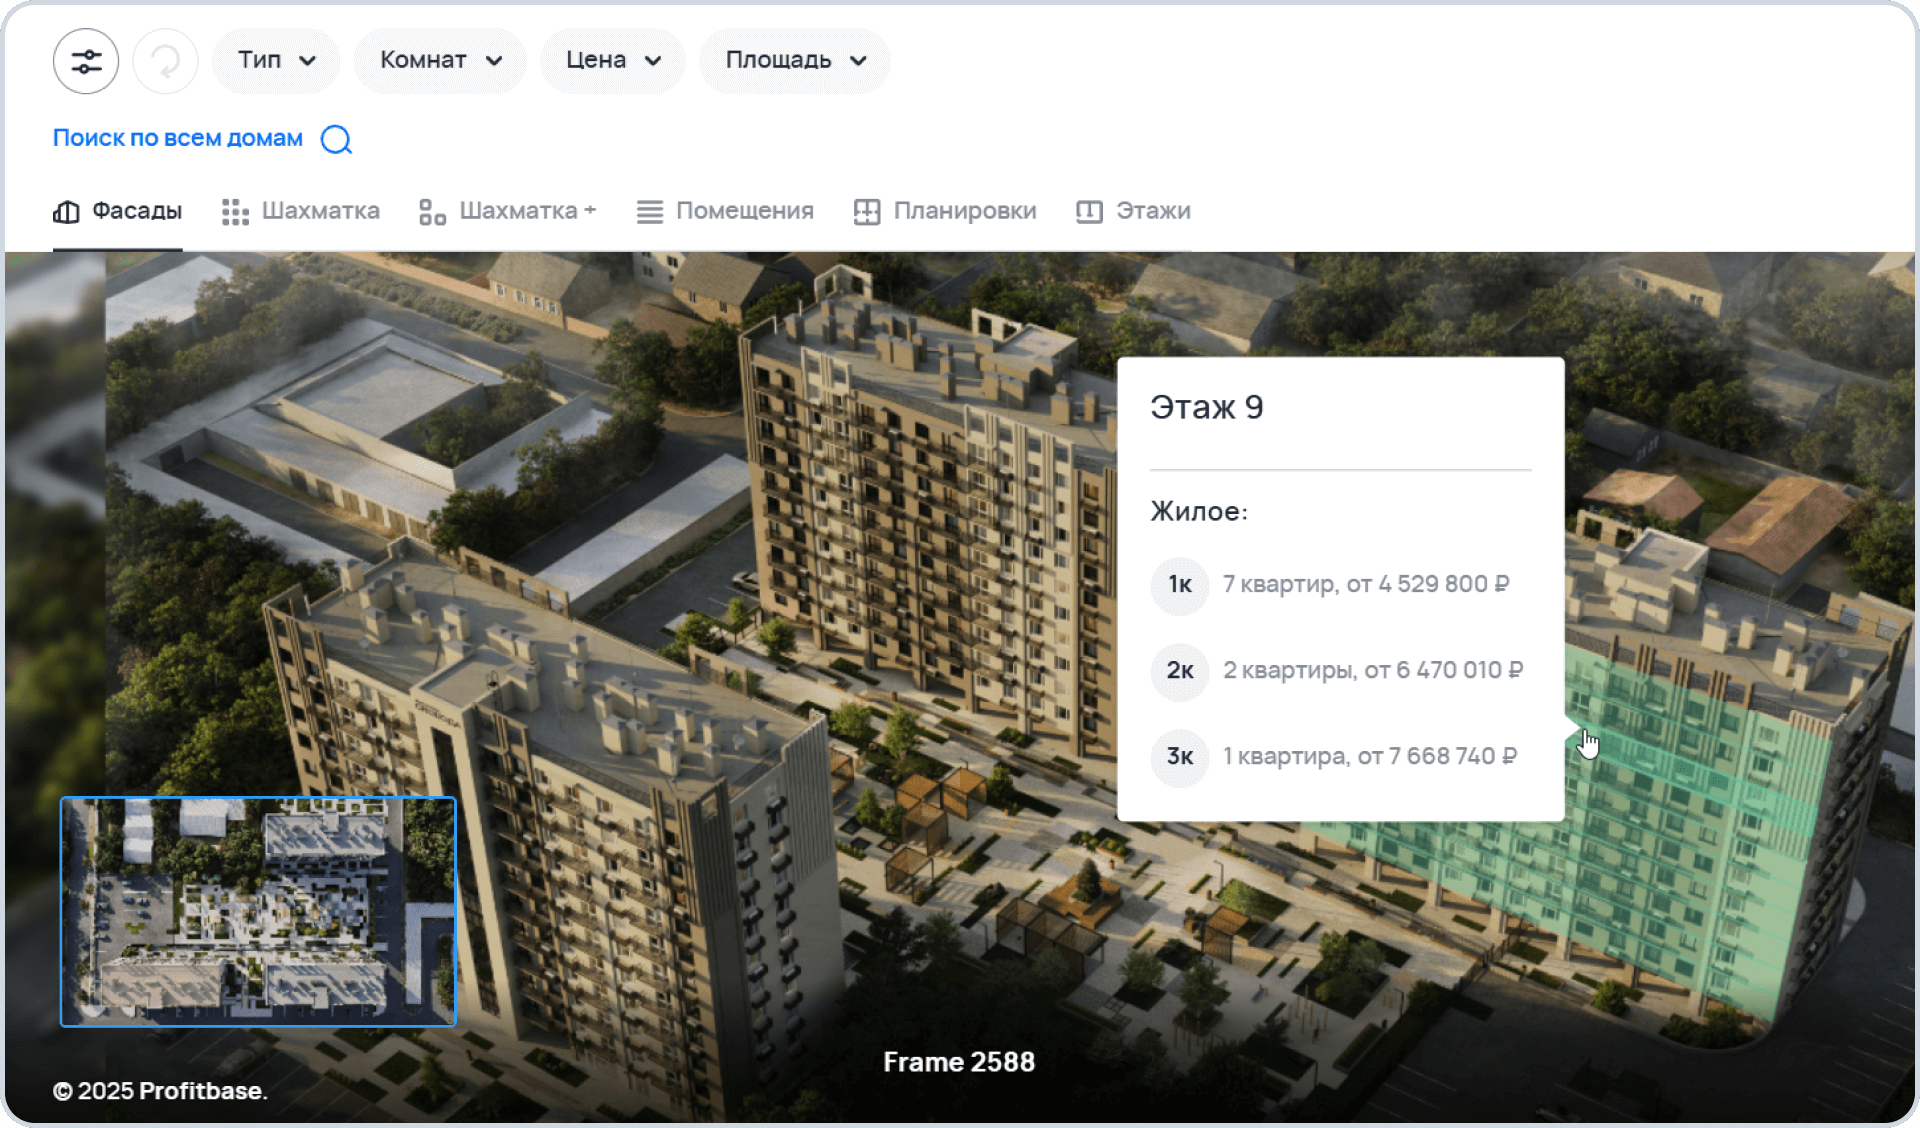Click the reset filters circular arrow
The height and width of the screenshot is (1128, 1920).
coord(165,61)
